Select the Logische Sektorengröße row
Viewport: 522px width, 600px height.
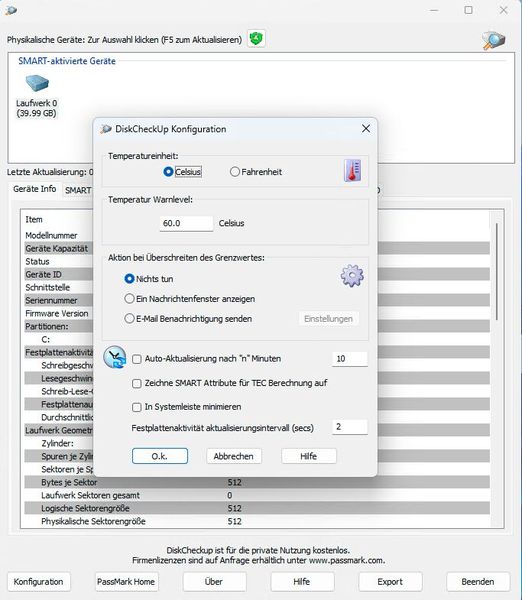tap(257, 508)
